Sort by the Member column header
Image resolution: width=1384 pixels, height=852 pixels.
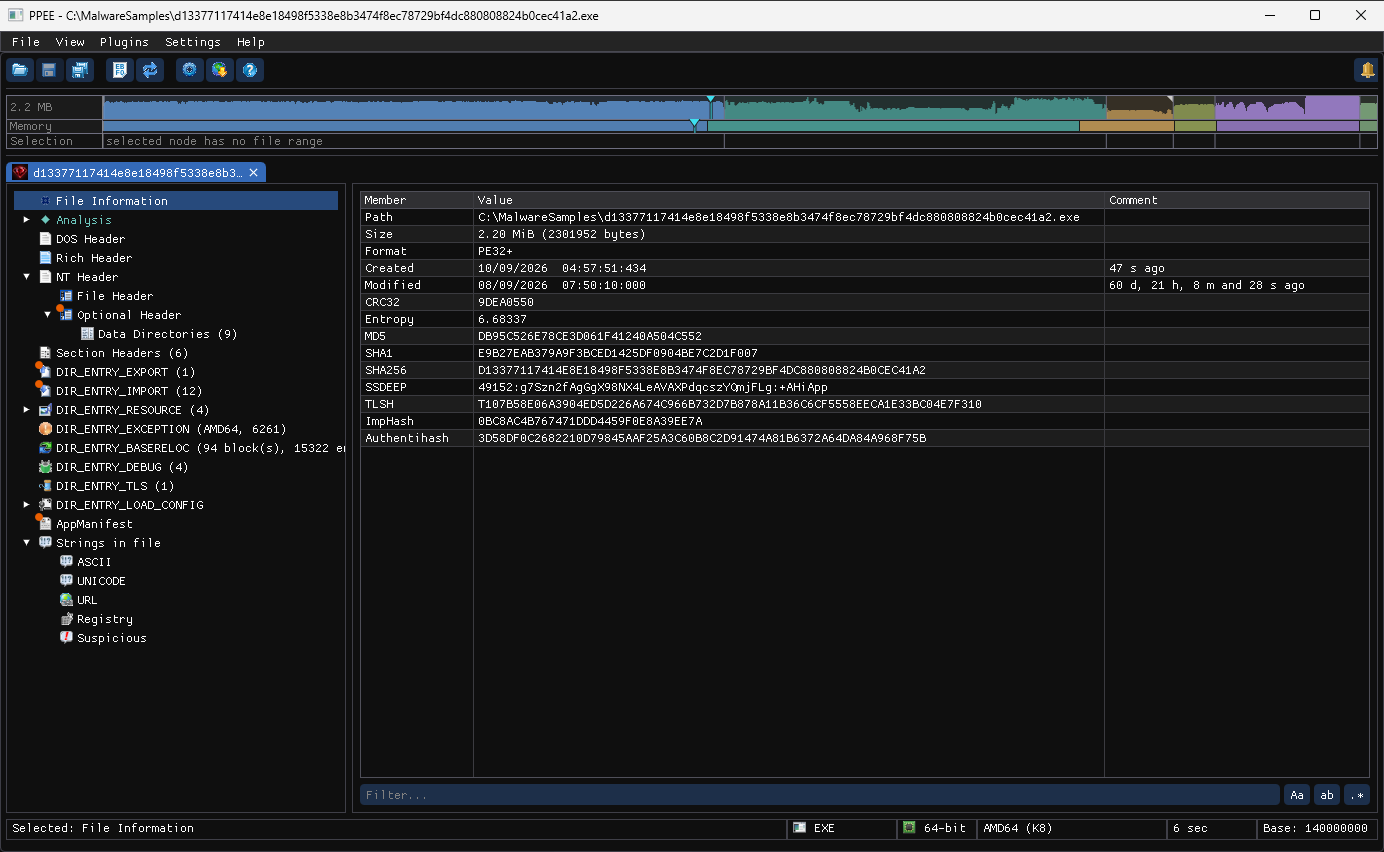pos(417,200)
